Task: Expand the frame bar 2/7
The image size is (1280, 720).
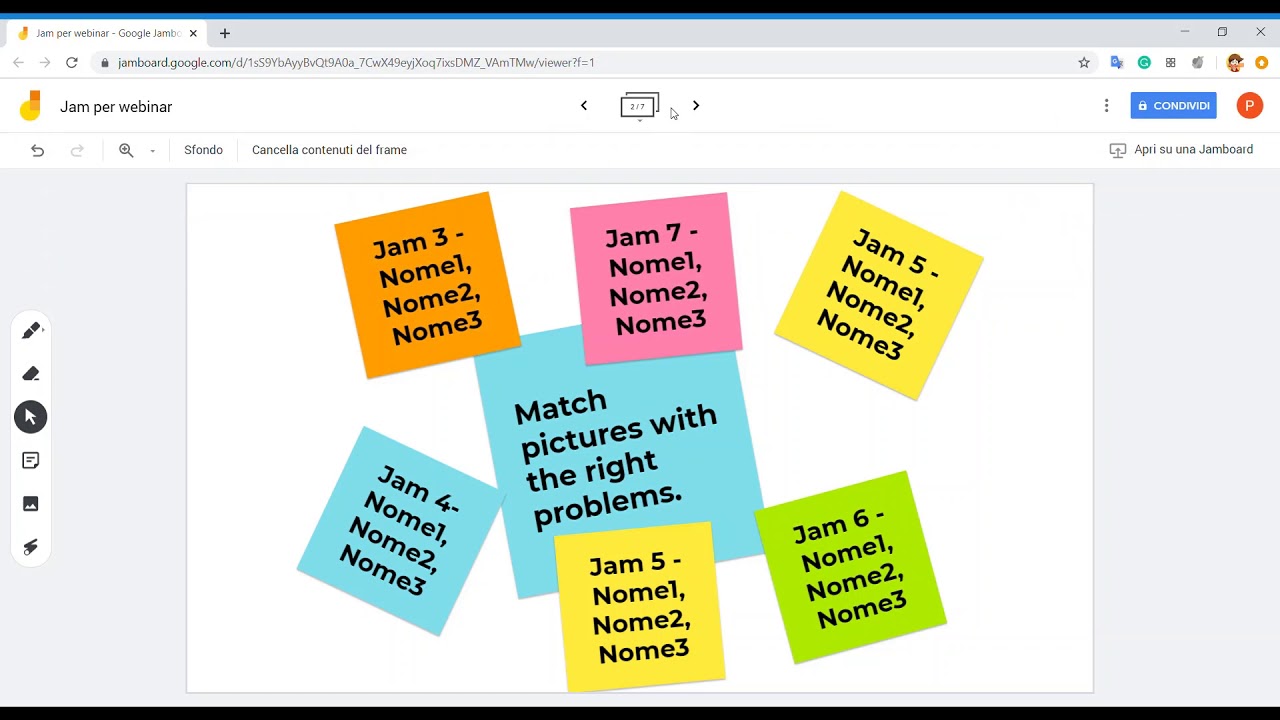Action: (x=640, y=106)
